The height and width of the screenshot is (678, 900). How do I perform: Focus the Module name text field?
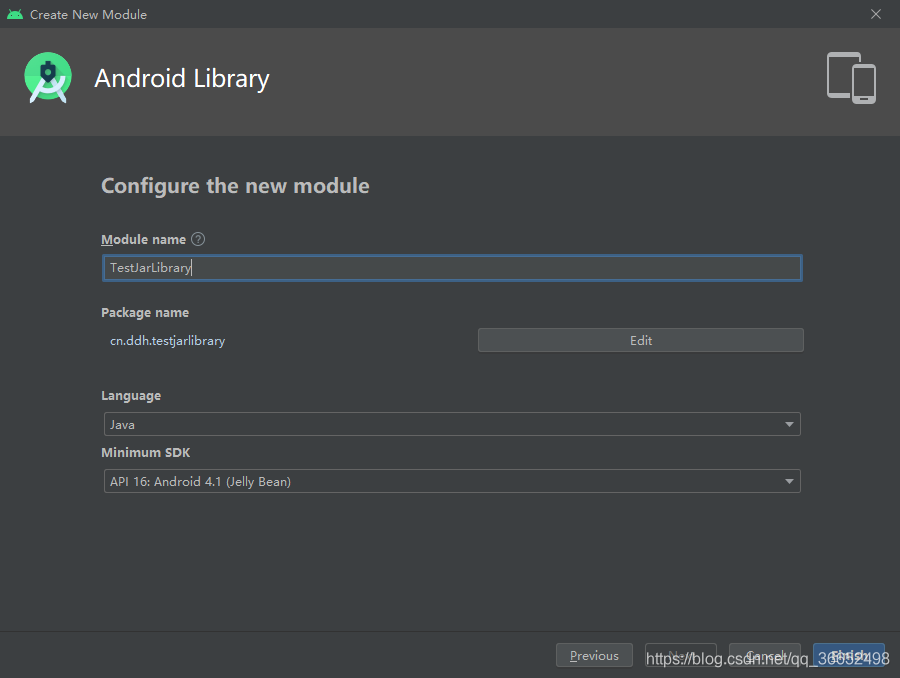tap(452, 268)
